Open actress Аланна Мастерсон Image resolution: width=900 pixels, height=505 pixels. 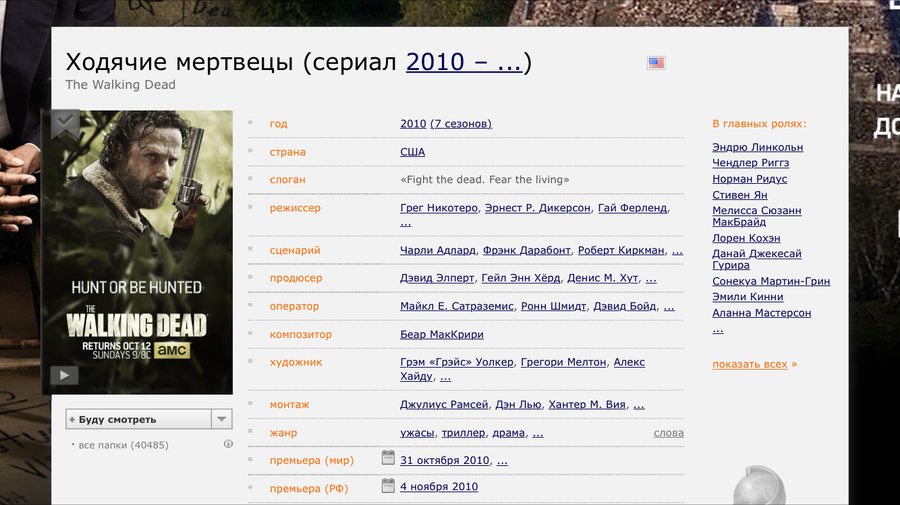click(762, 313)
